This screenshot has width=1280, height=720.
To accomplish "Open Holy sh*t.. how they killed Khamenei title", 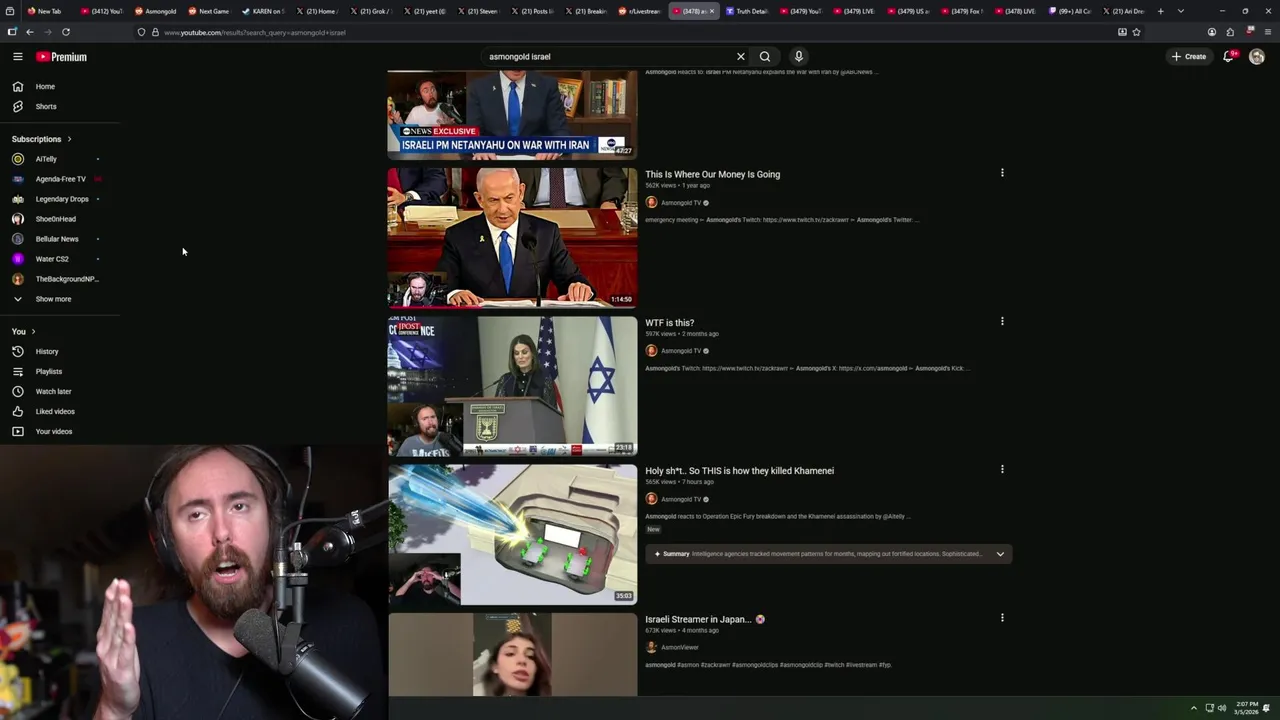I will click(x=739, y=471).
